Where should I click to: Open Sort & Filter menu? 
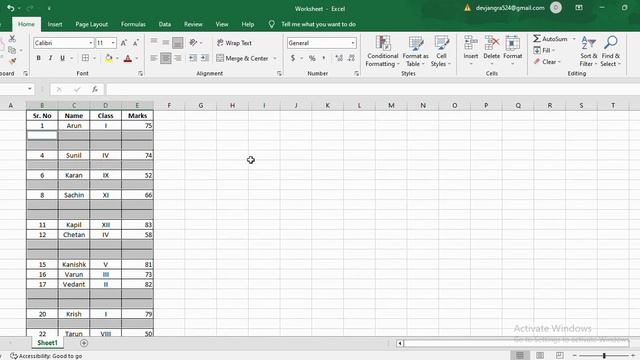point(589,51)
